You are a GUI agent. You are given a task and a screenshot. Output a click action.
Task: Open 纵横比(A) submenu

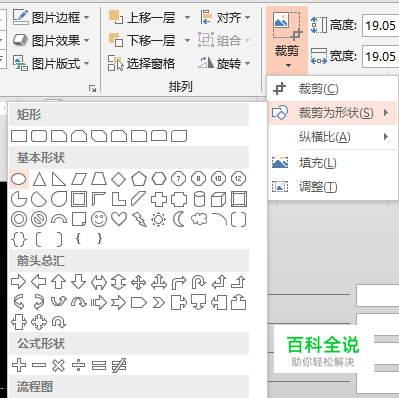click(333, 137)
